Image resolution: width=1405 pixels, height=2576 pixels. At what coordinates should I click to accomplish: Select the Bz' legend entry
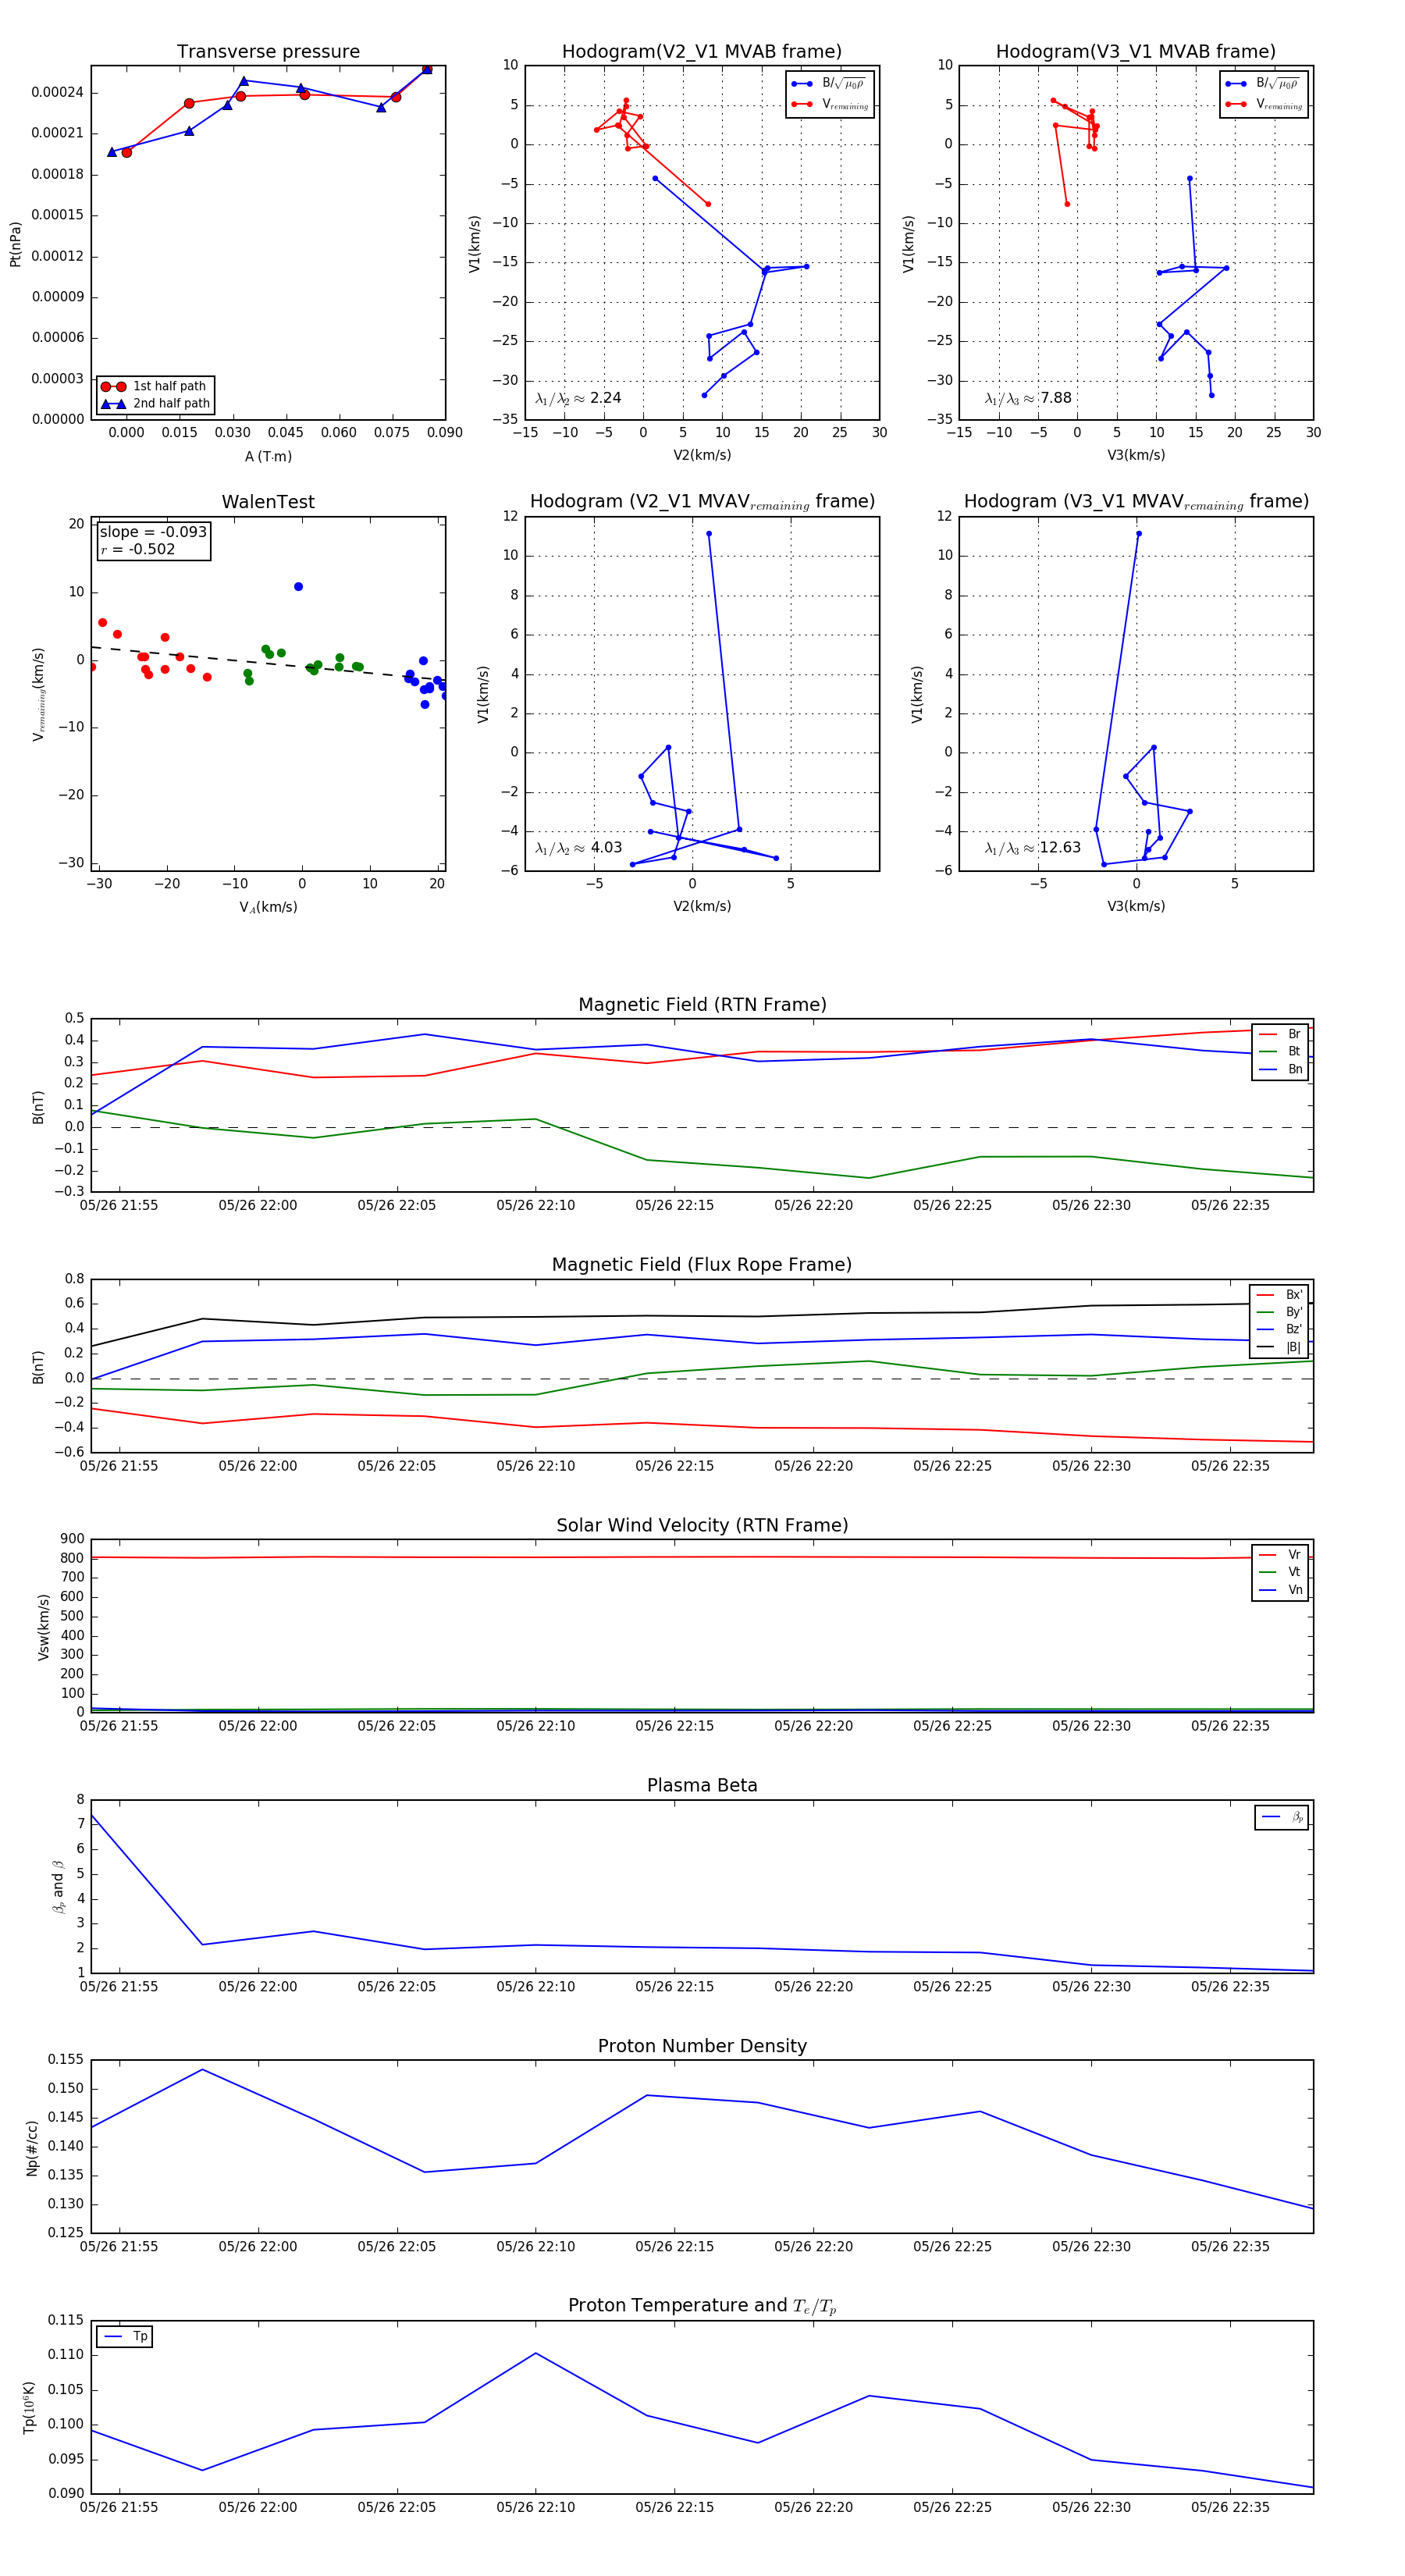point(1279,1330)
